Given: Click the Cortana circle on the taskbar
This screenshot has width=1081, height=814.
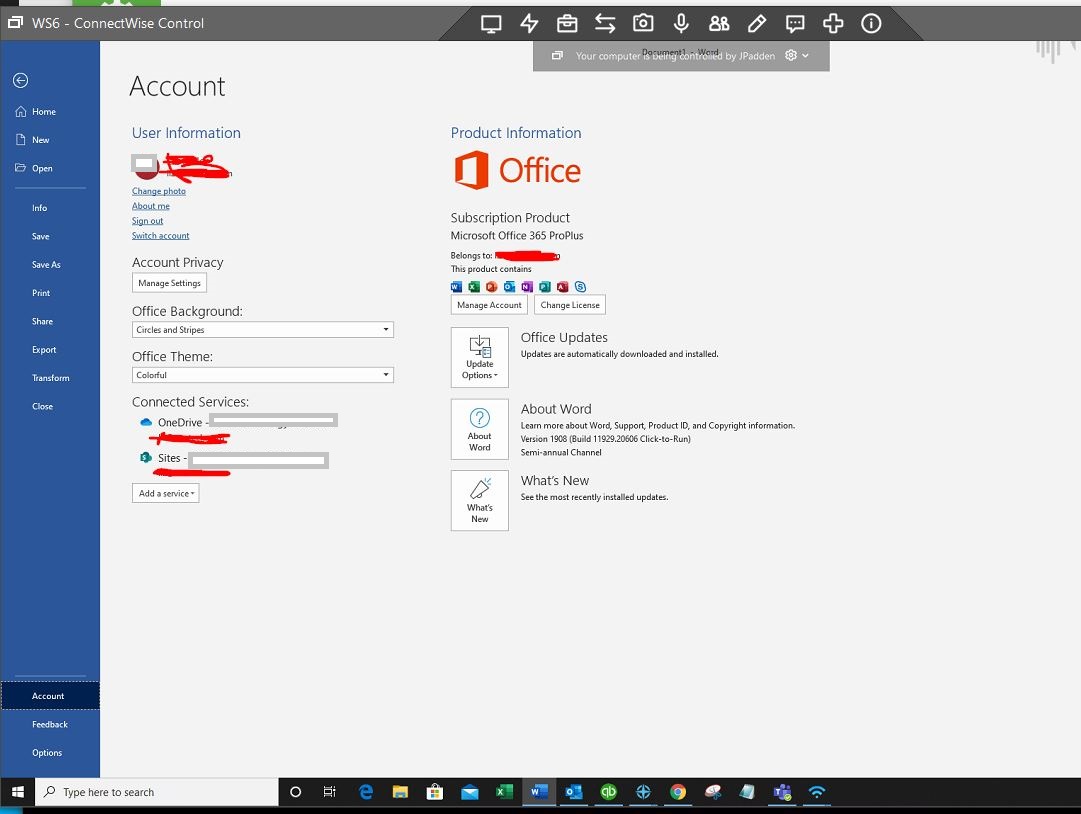Looking at the screenshot, I should [x=295, y=792].
